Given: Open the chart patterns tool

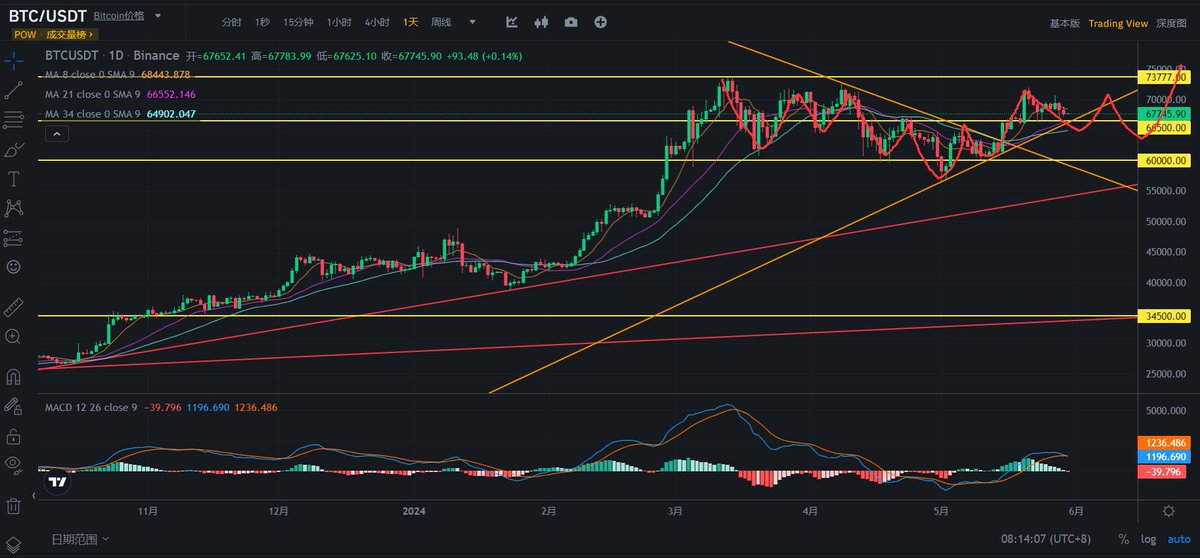Looking at the screenshot, I should 13,208.
